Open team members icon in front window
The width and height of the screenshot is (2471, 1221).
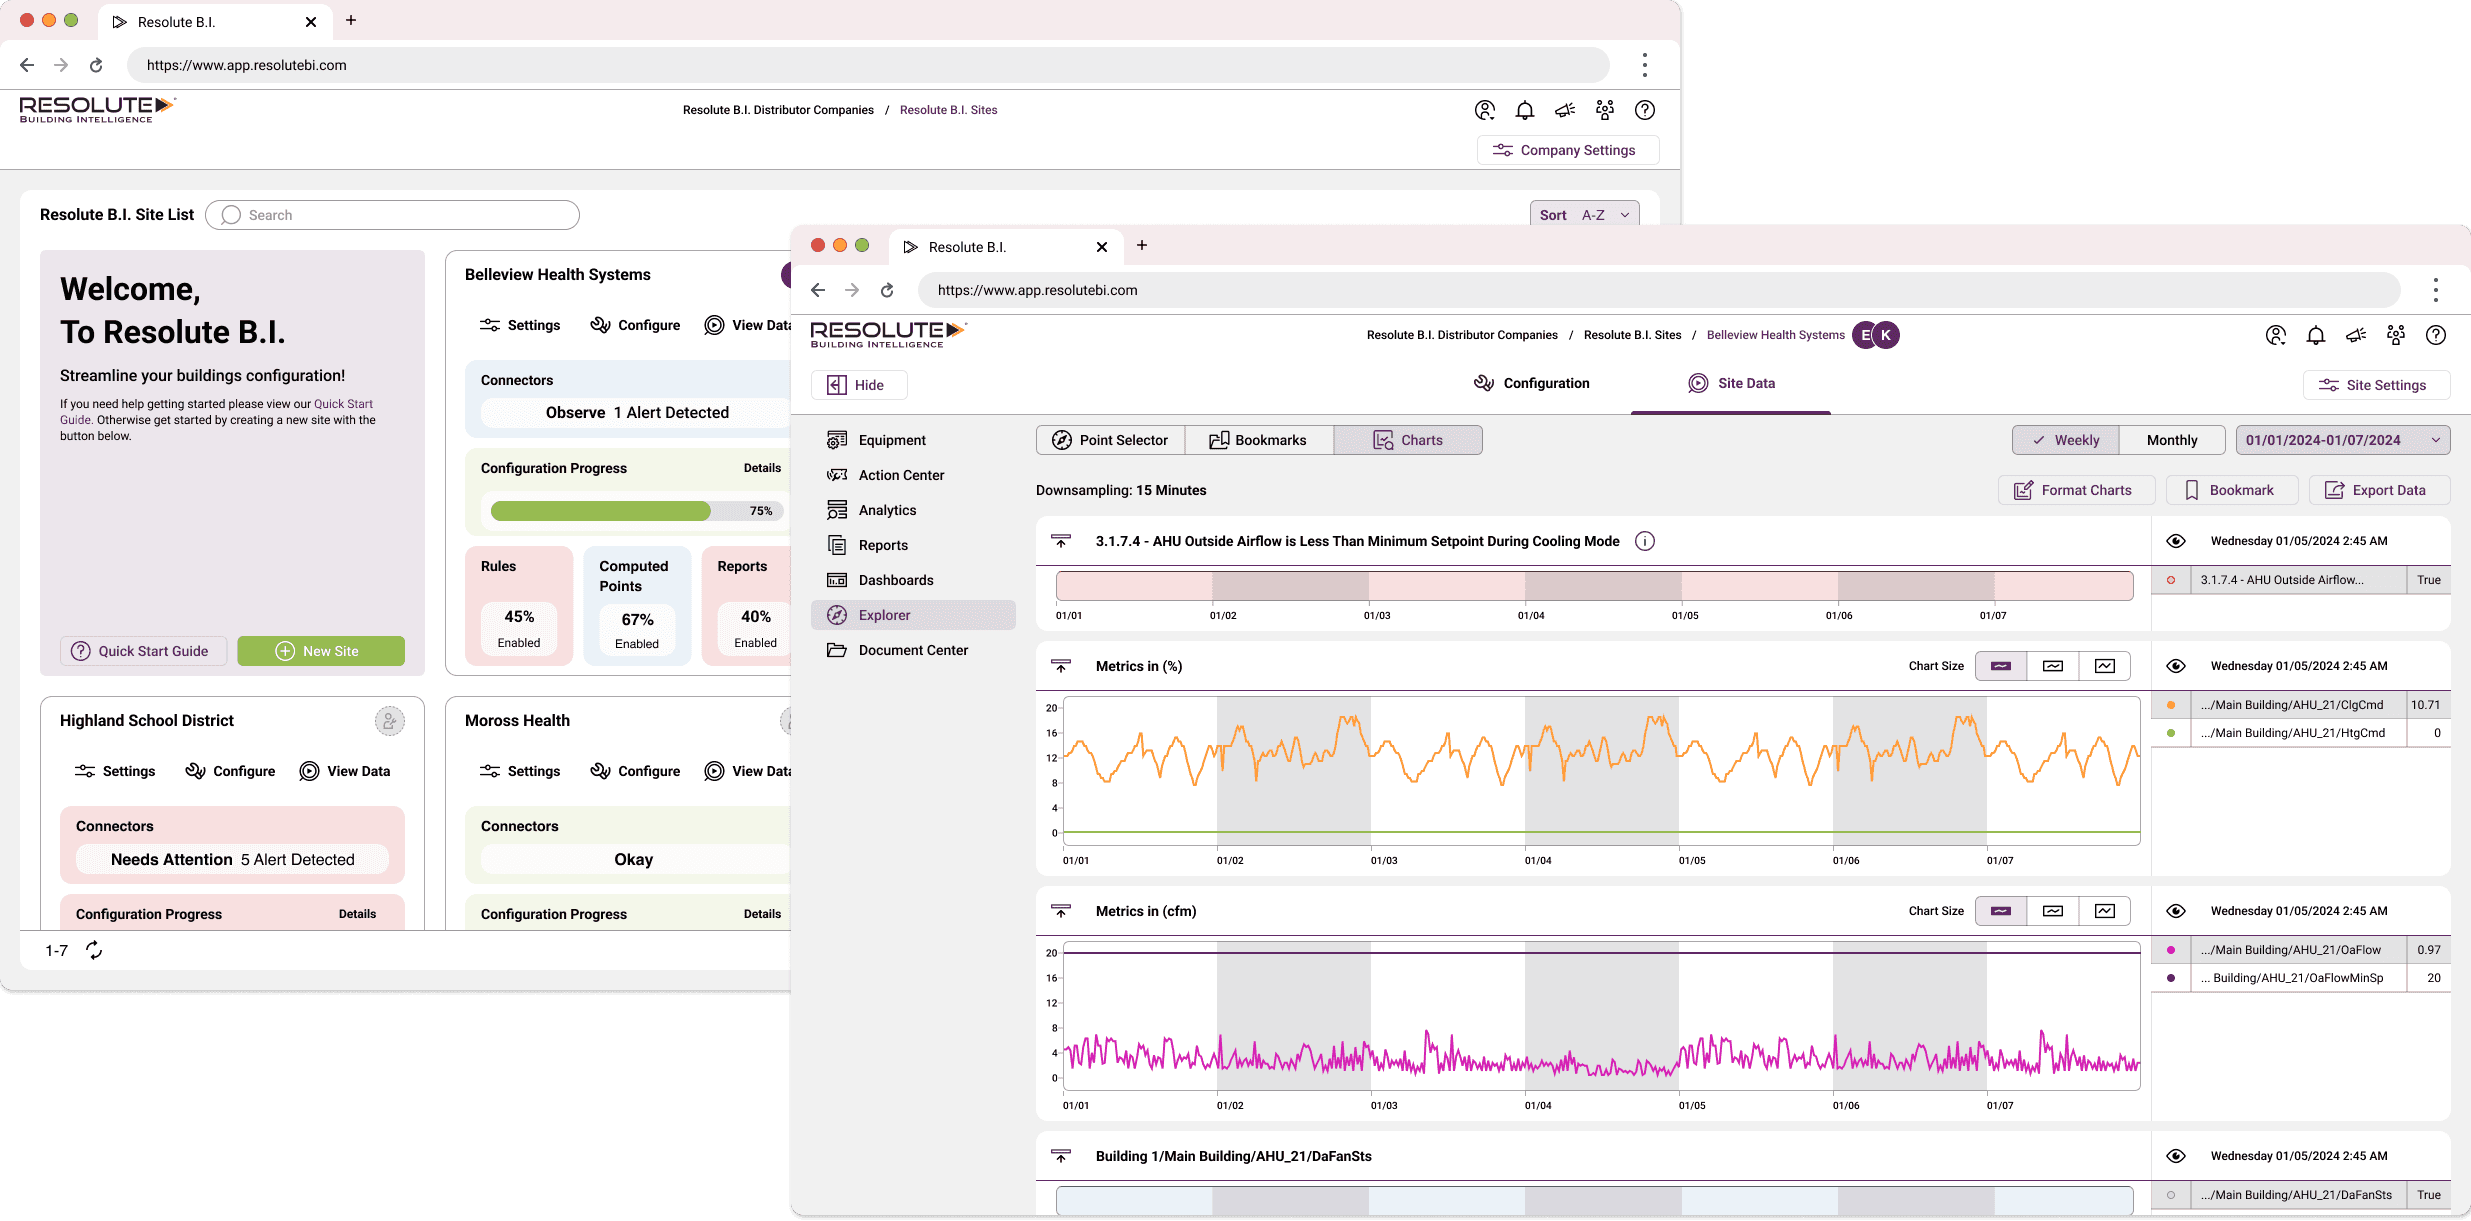pos(2396,336)
